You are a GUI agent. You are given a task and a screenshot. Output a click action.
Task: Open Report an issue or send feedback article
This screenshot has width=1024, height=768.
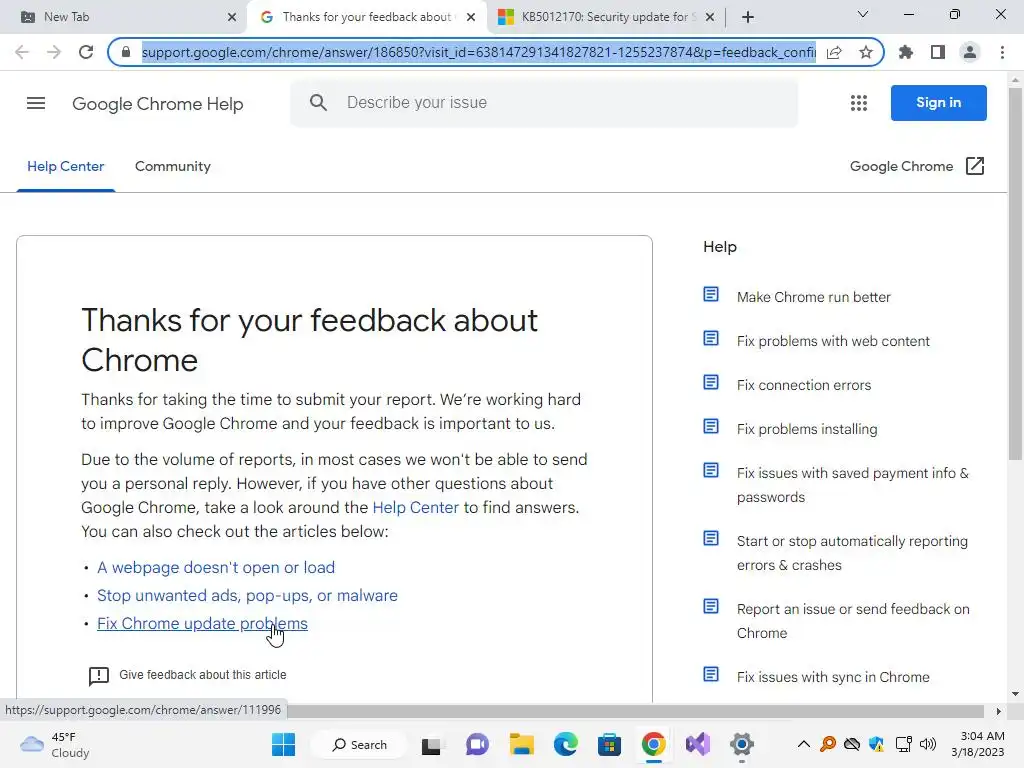click(853, 621)
